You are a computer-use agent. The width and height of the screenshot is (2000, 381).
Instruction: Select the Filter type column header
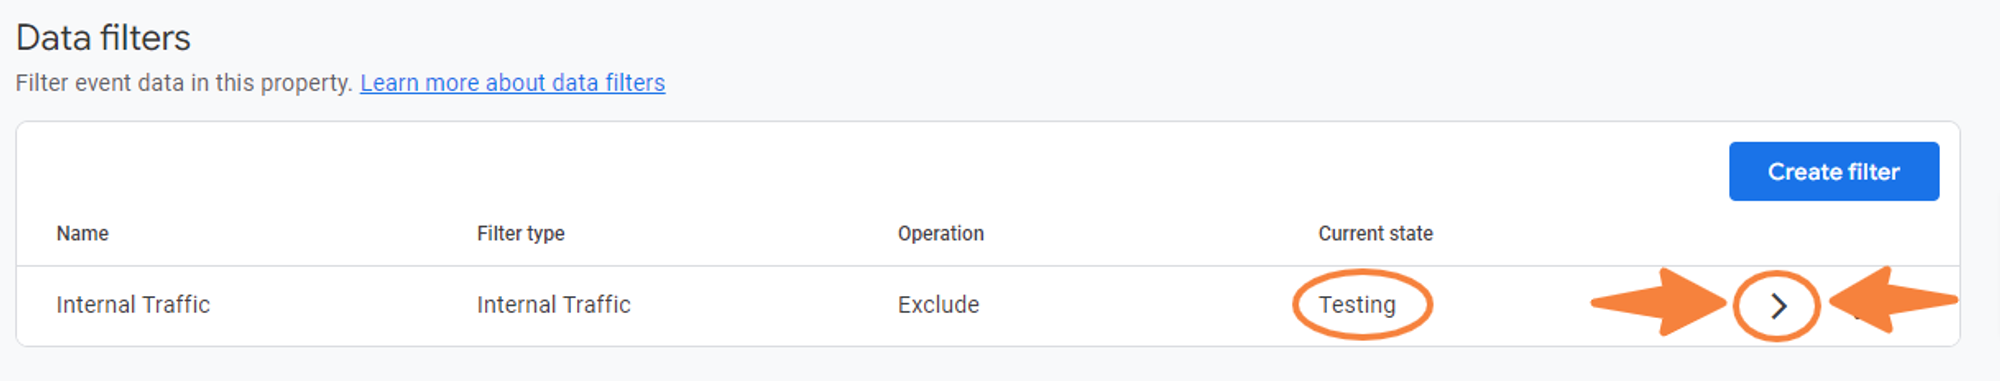pyautogui.click(x=520, y=233)
